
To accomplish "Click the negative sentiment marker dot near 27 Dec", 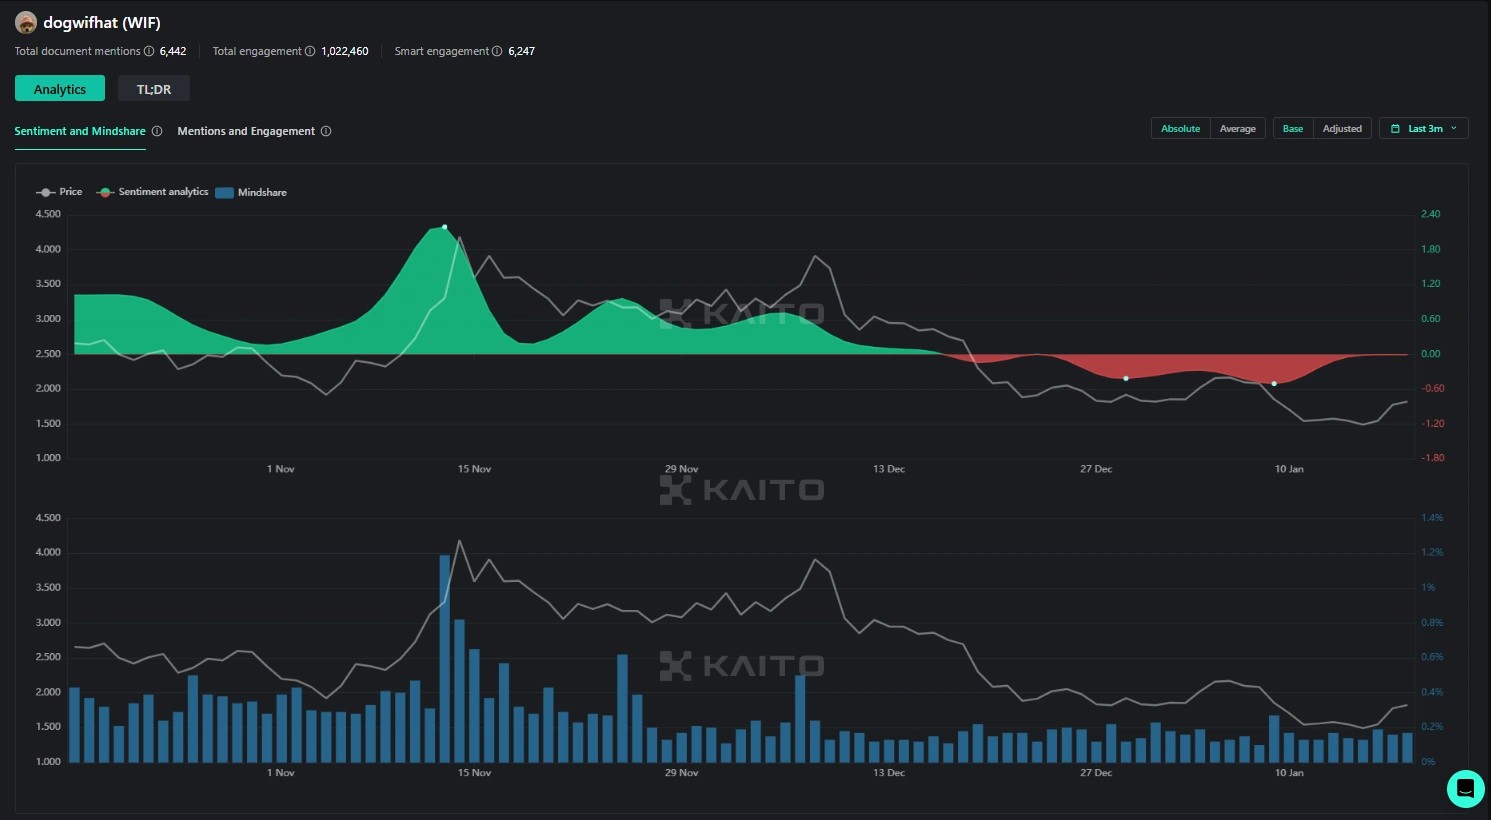I will point(1126,378).
